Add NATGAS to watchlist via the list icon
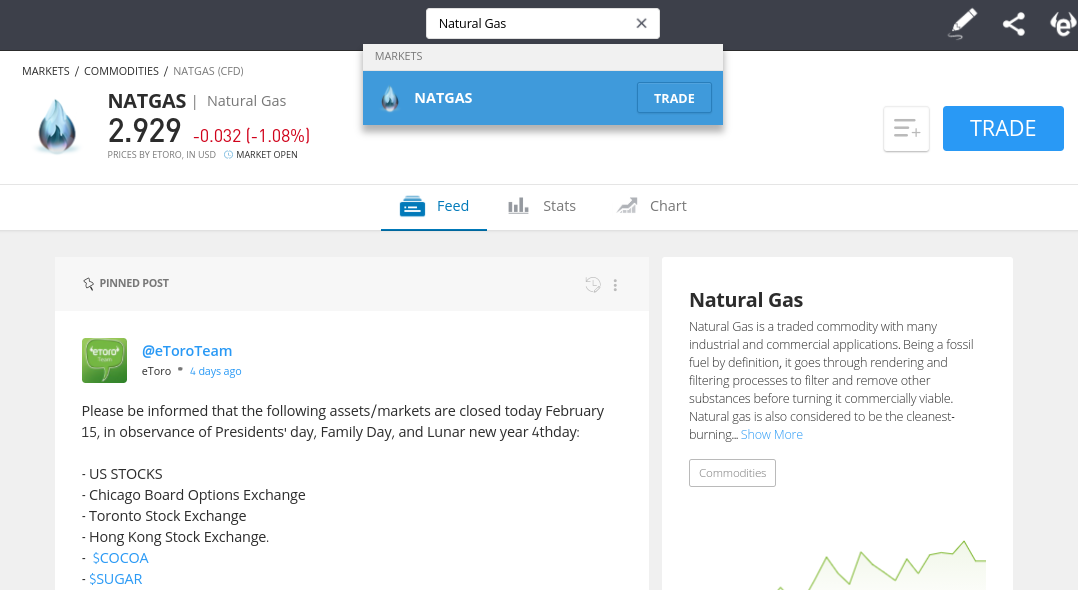The image size is (1078, 590). coord(905,128)
